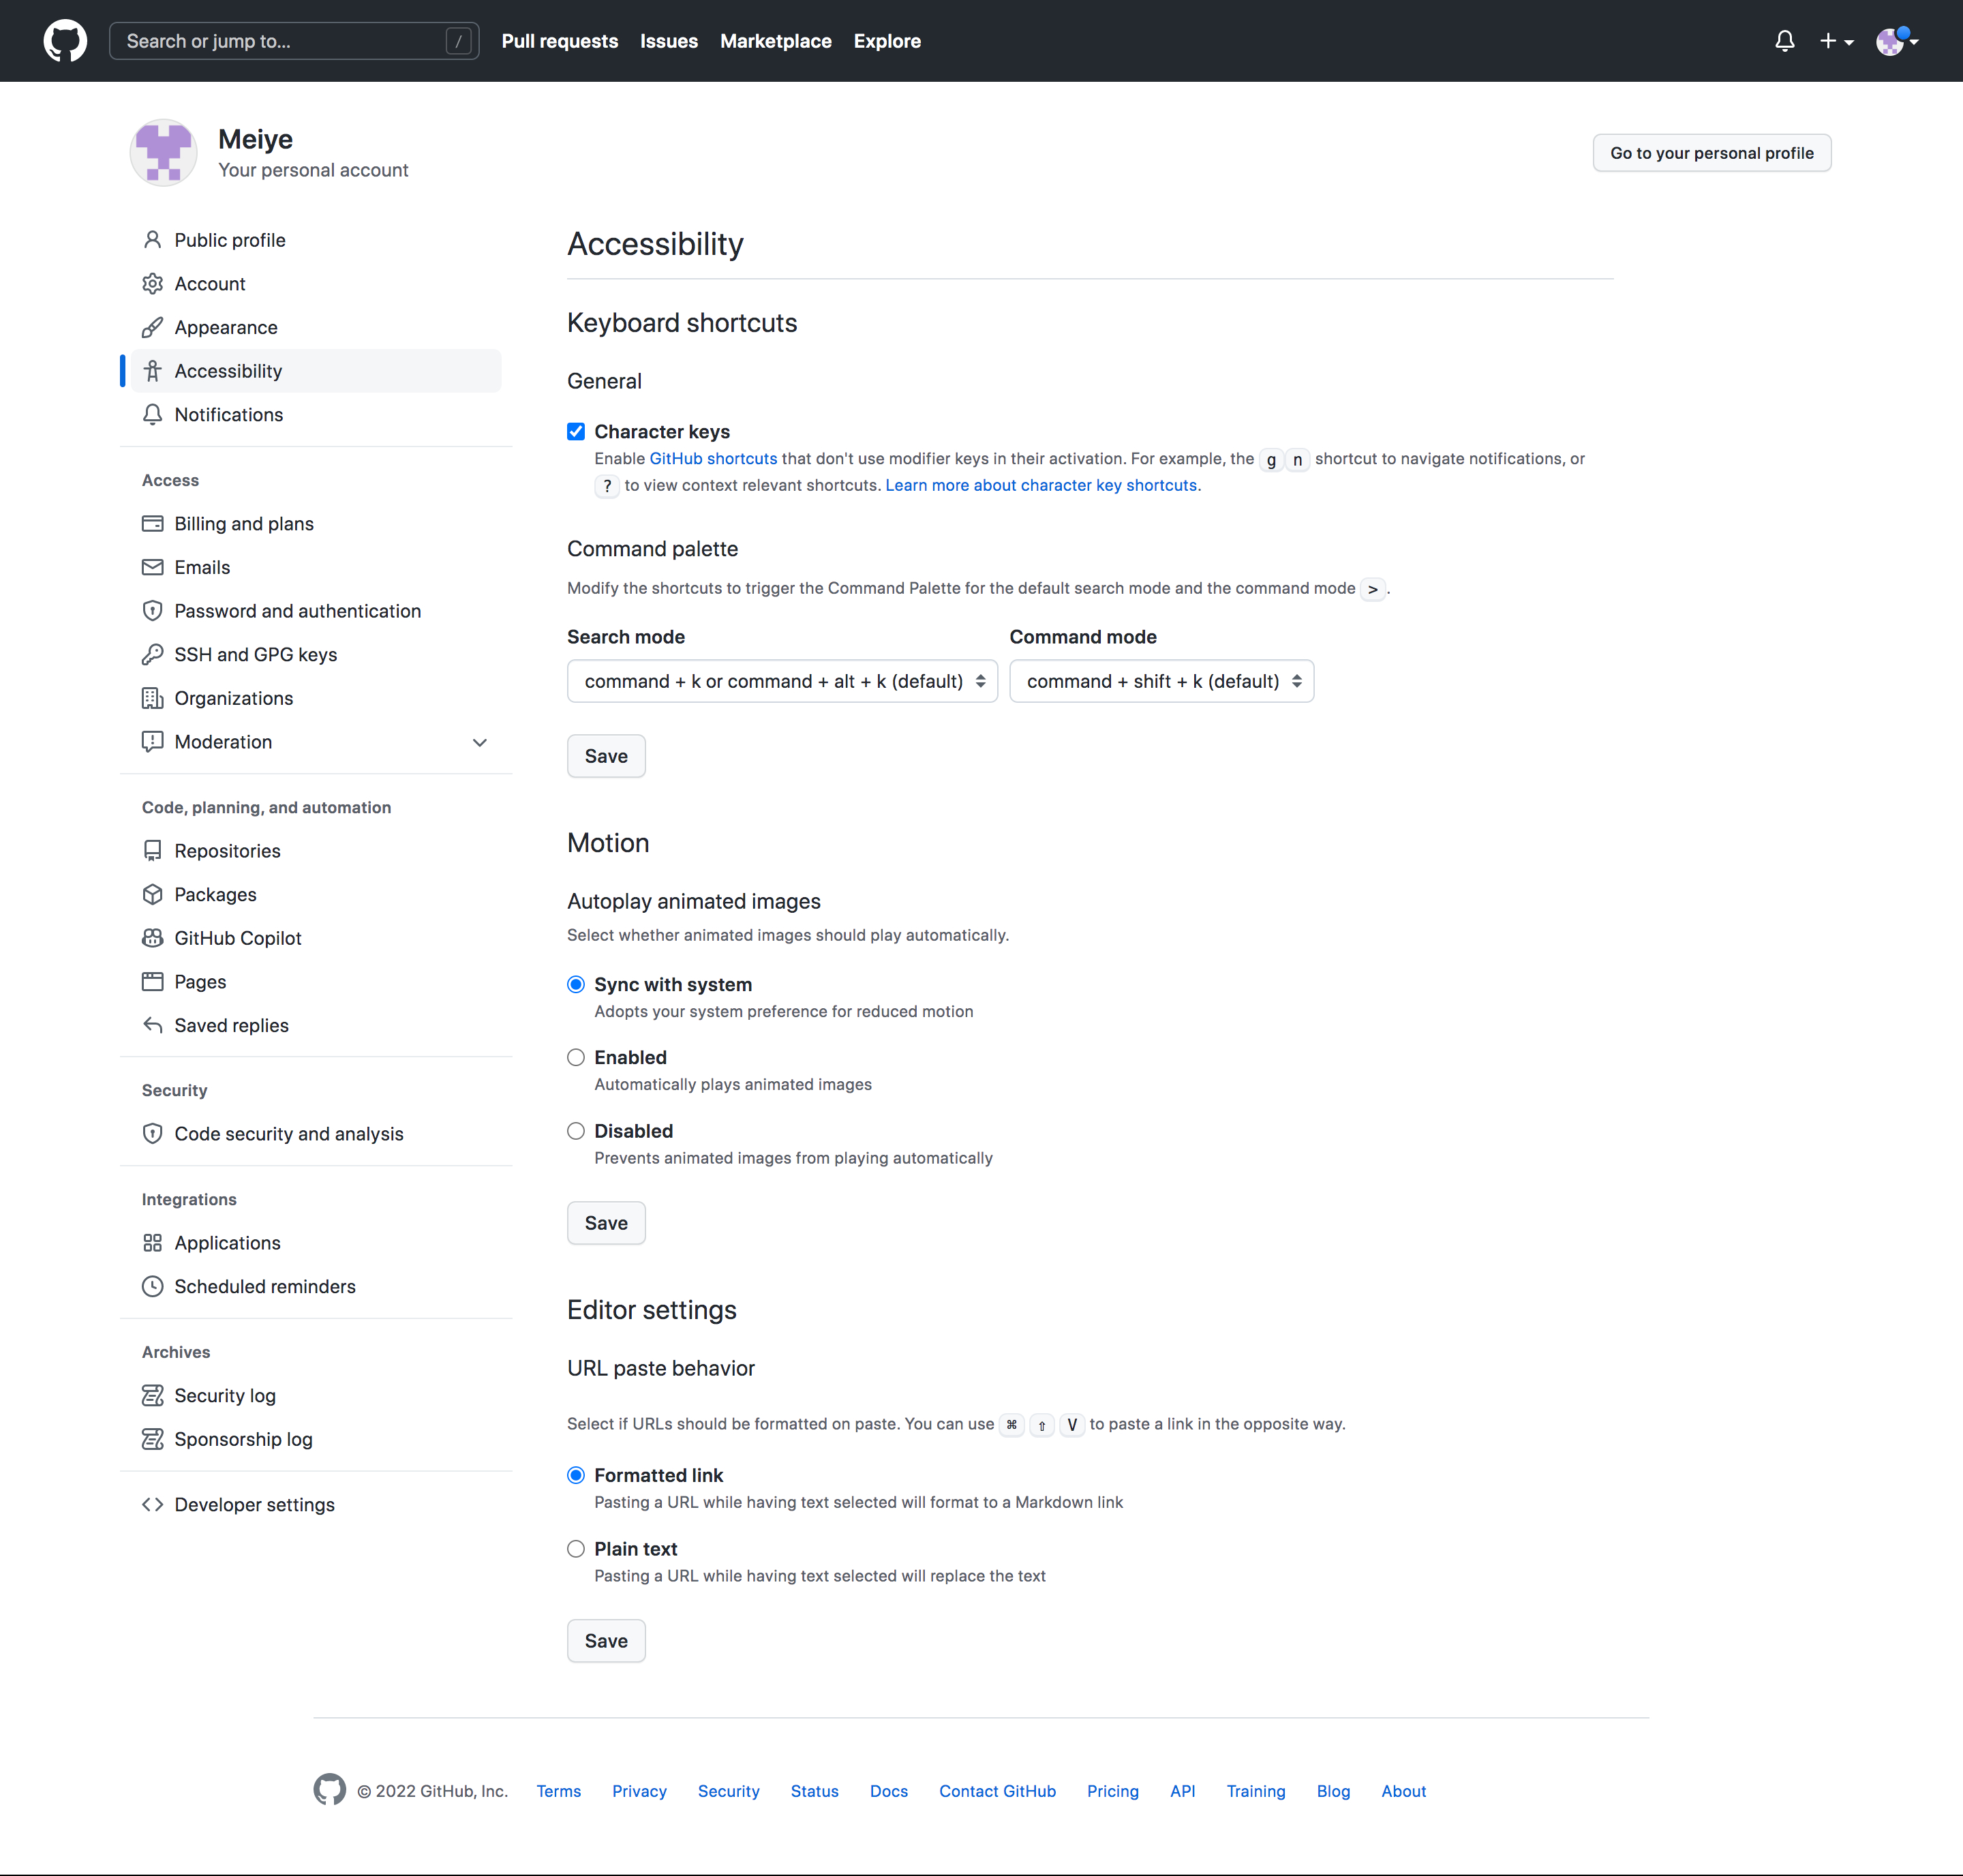The width and height of the screenshot is (1963, 1876).
Task: Select Sync with system radio button
Action: pyautogui.click(x=576, y=985)
